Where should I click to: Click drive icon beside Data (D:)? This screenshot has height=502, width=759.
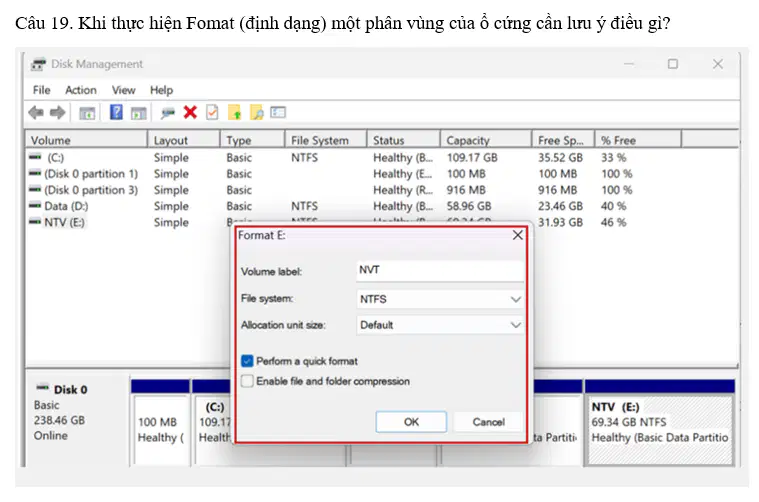coord(35,206)
